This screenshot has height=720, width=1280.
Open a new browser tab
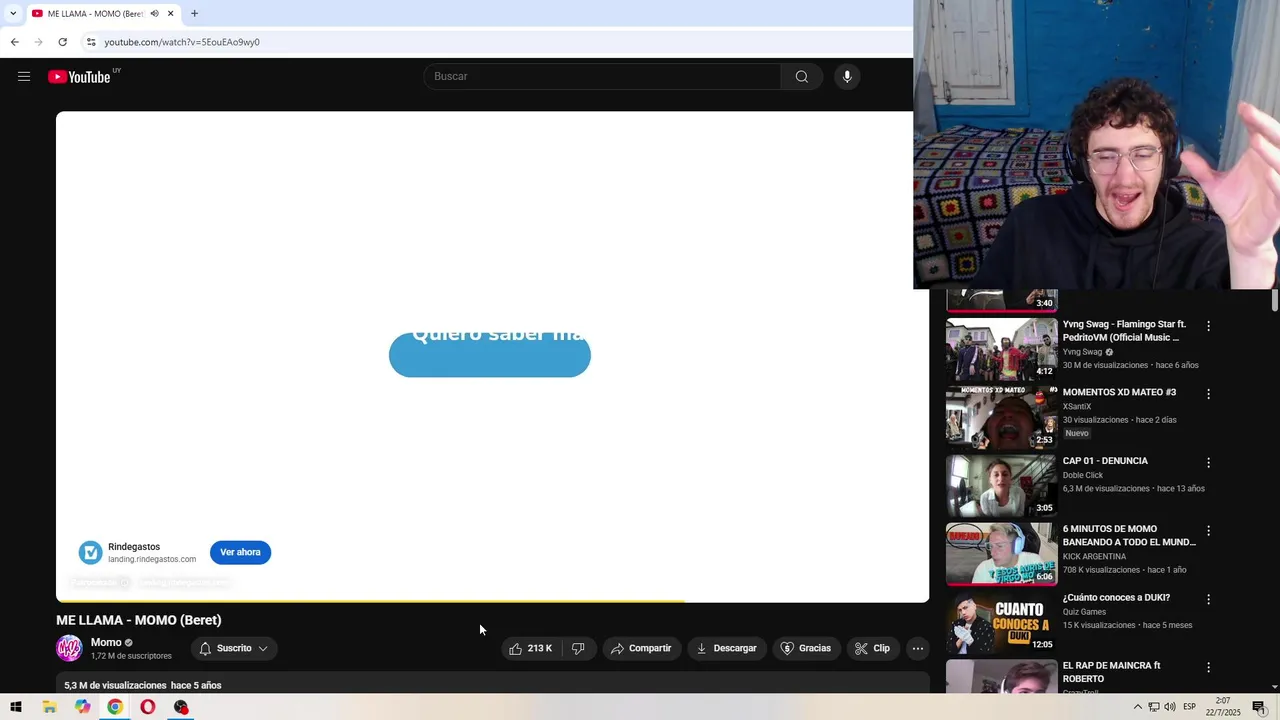194,14
